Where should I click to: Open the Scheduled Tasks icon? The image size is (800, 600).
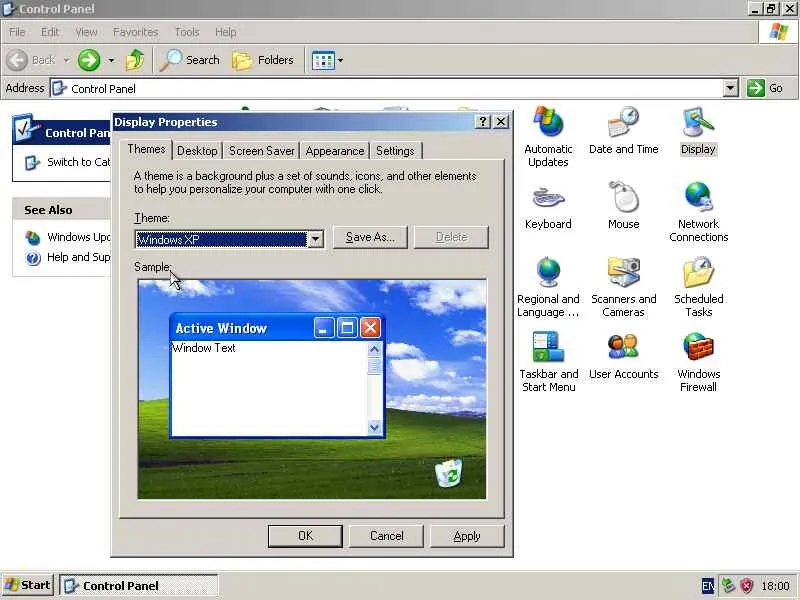[x=698, y=272]
